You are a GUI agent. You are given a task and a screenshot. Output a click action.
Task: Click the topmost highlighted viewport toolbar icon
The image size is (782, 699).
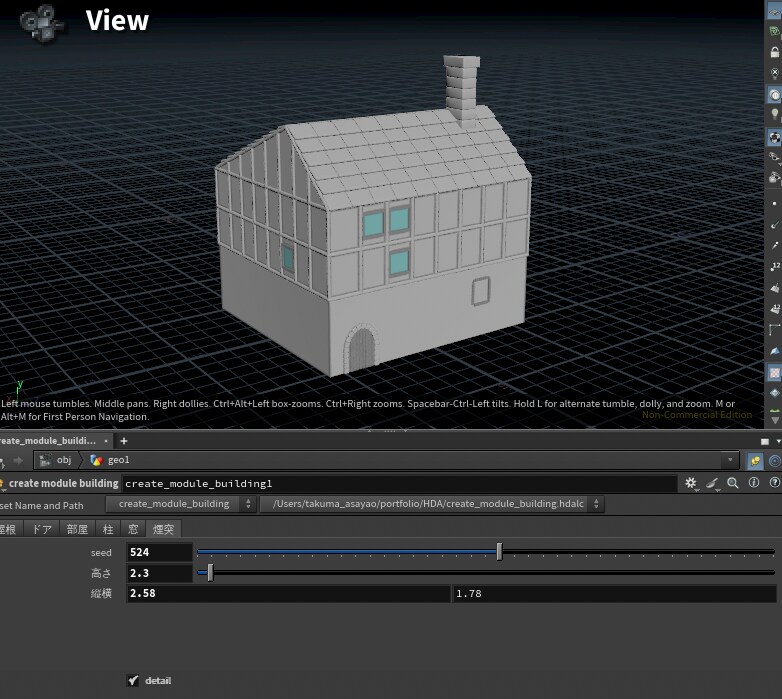tap(775, 11)
